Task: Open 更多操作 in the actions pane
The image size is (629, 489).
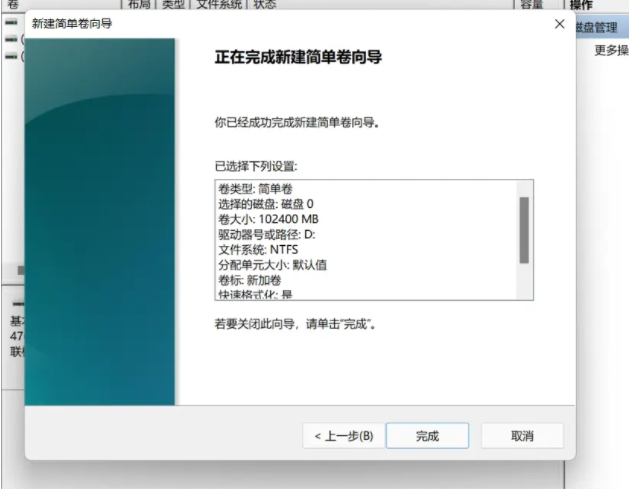Action: (x=610, y=50)
